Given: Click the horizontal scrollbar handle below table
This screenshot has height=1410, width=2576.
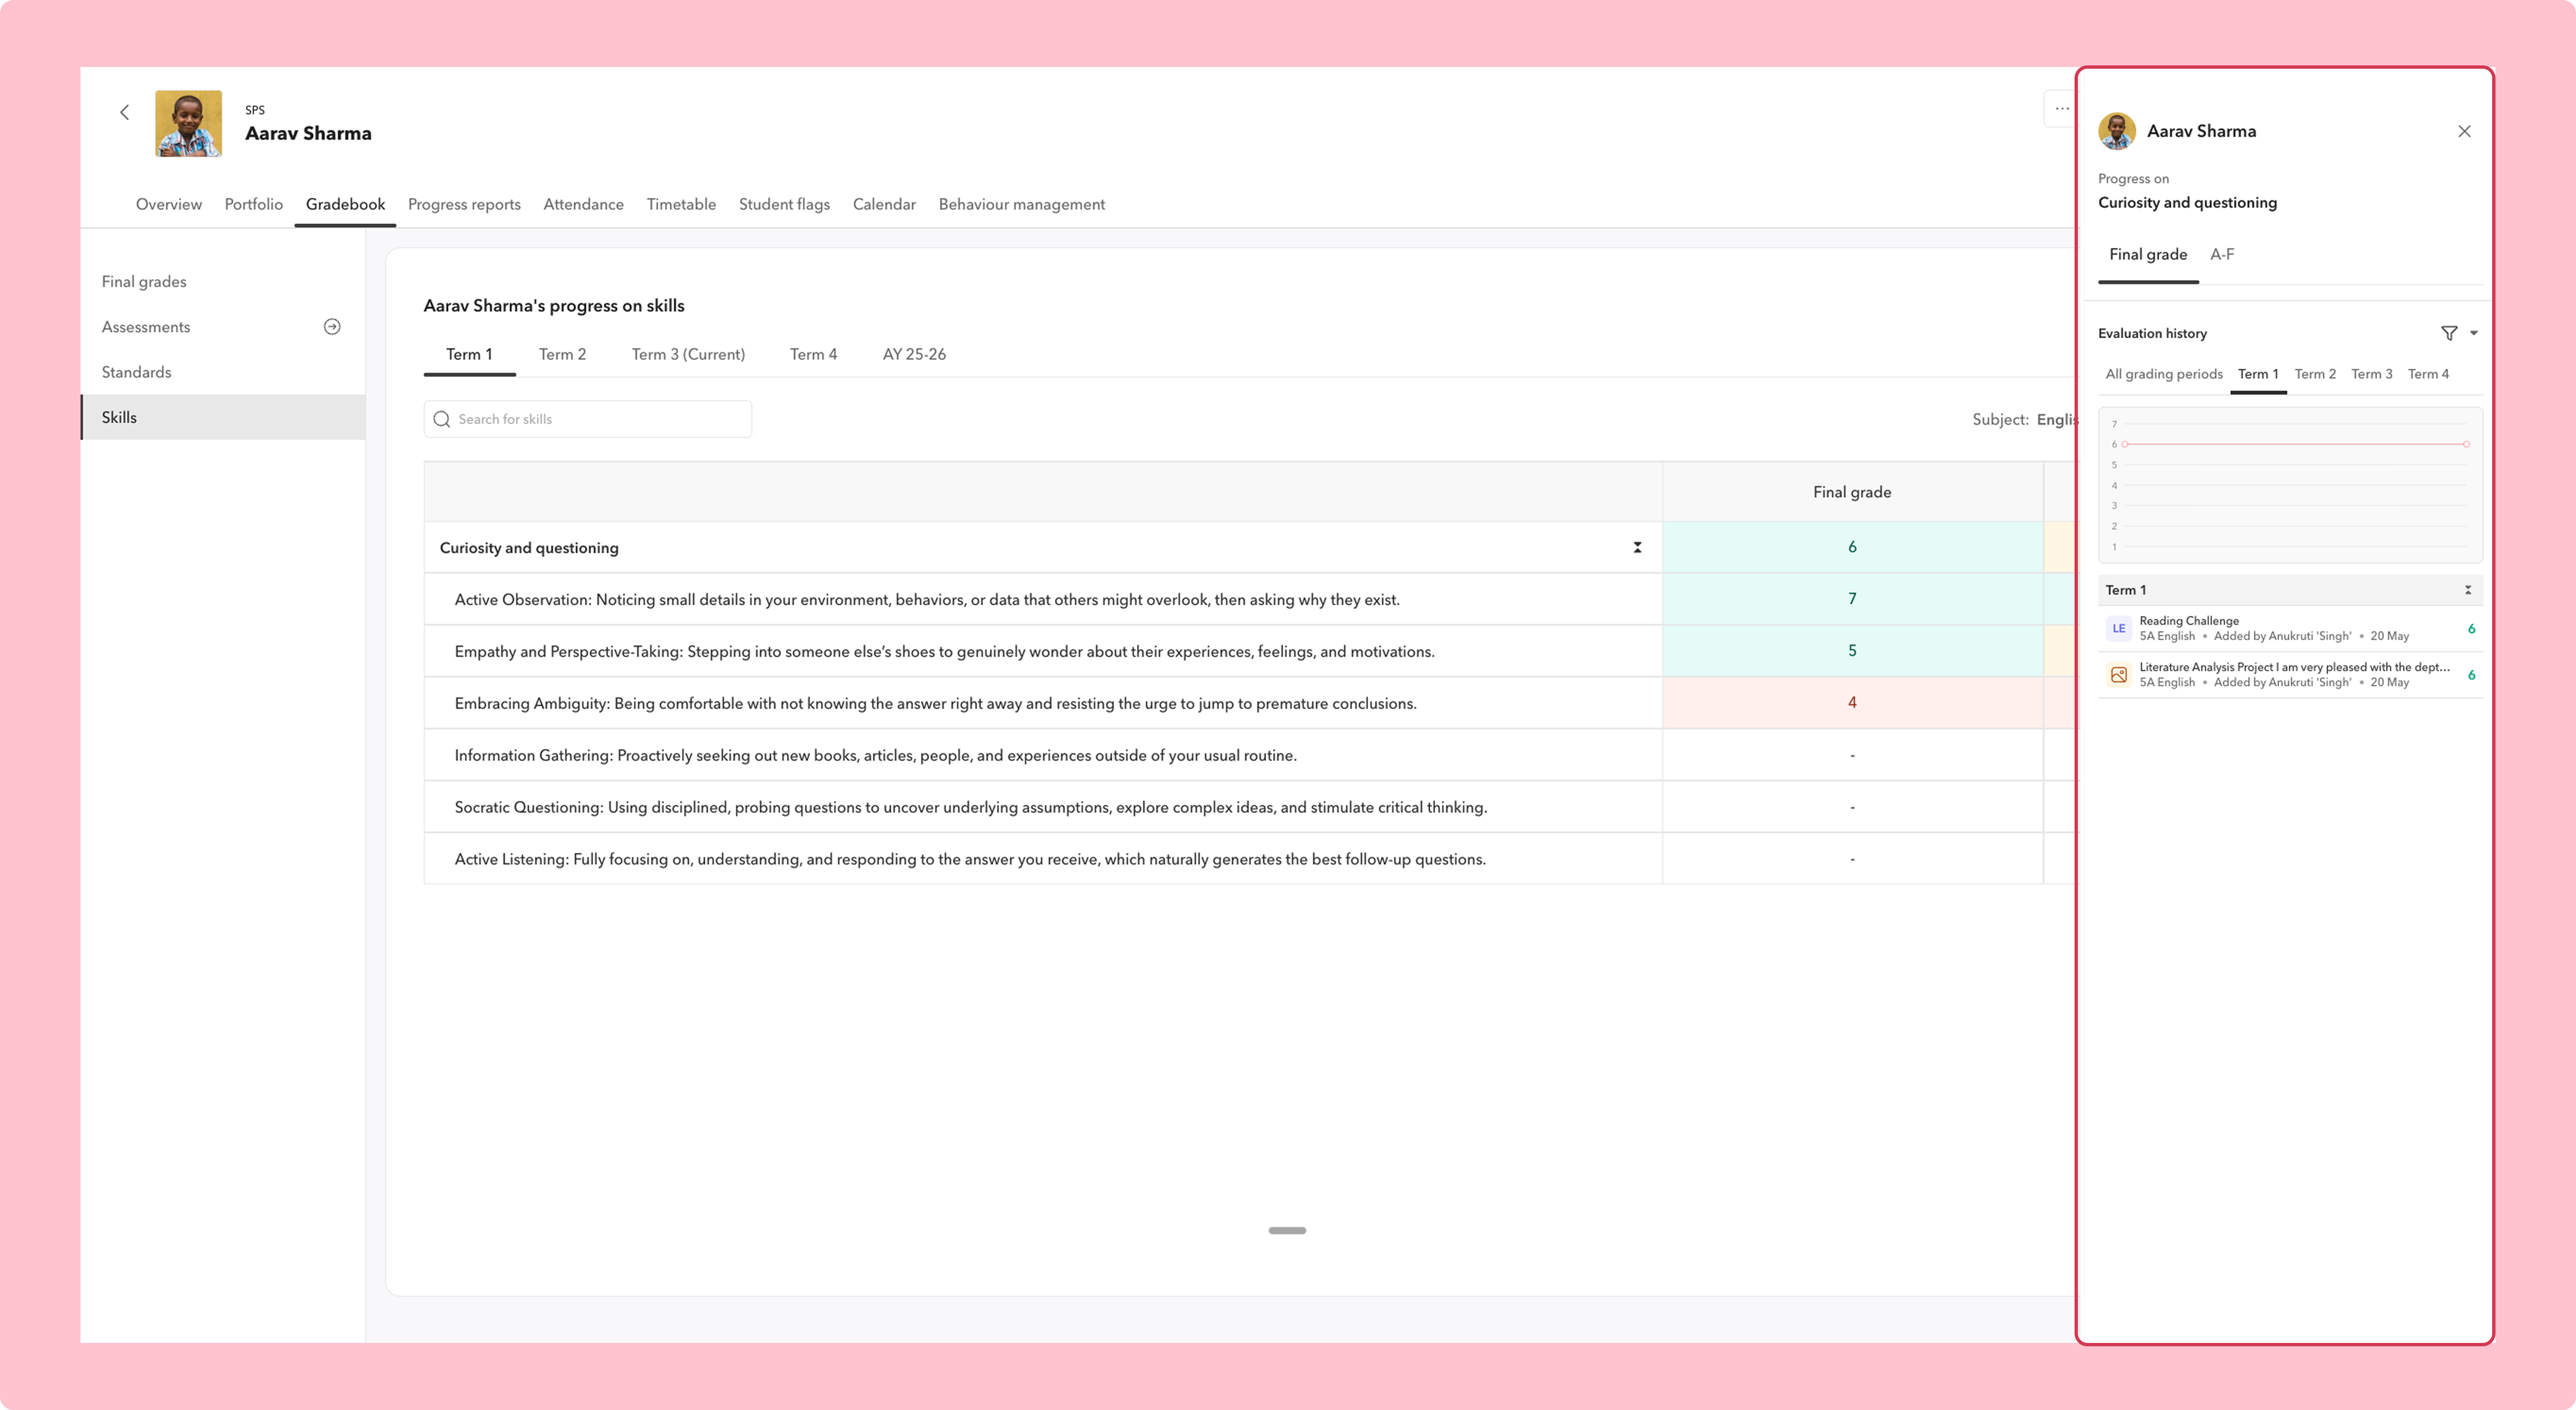Looking at the screenshot, I should pyautogui.click(x=1287, y=1230).
